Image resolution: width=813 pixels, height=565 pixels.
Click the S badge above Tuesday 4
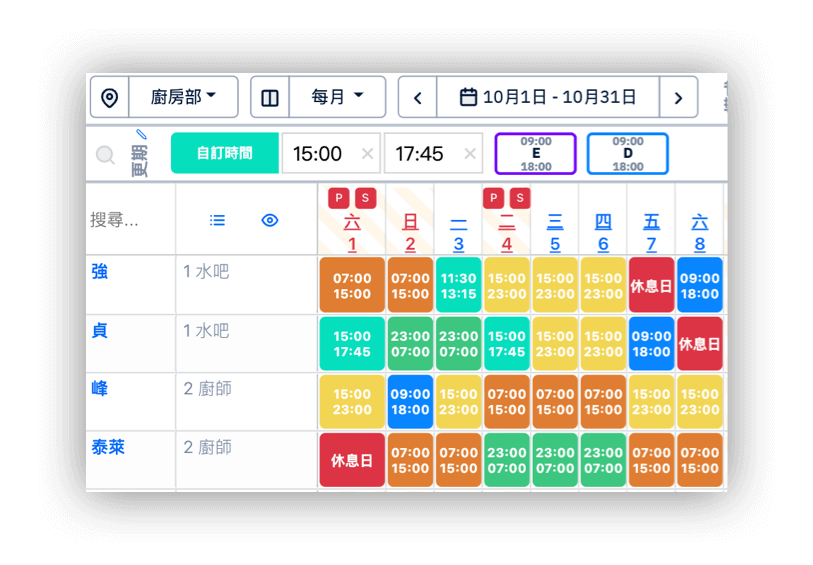point(520,198)
